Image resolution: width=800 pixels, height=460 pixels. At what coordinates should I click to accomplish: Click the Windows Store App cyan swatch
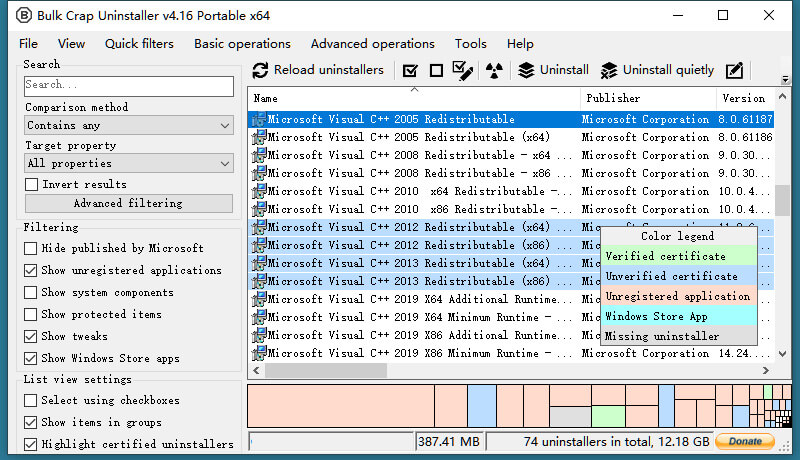[x=679, y=316]
